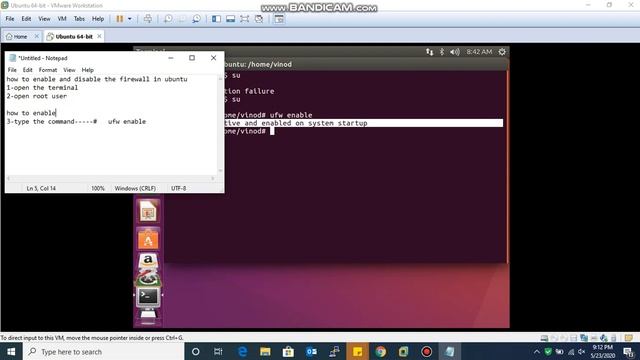Click the console view icon in VMware toolbar
Screen dimensions: 640x360
[279, 19]
